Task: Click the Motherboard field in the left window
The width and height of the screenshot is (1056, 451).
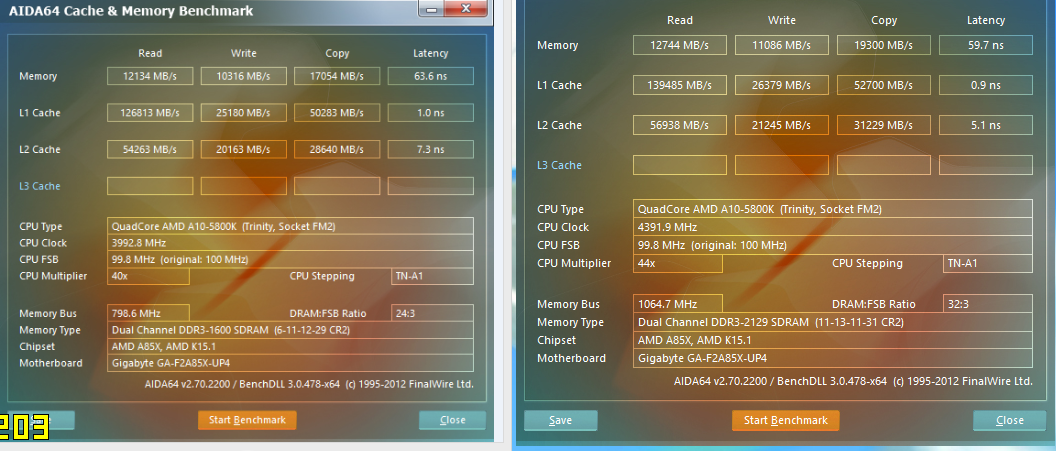Action: click(290, 363)
